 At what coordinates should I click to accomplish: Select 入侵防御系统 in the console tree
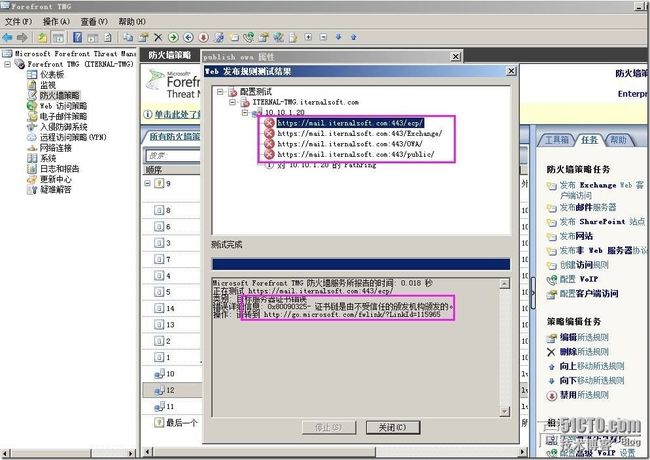(x=63, y=127)
